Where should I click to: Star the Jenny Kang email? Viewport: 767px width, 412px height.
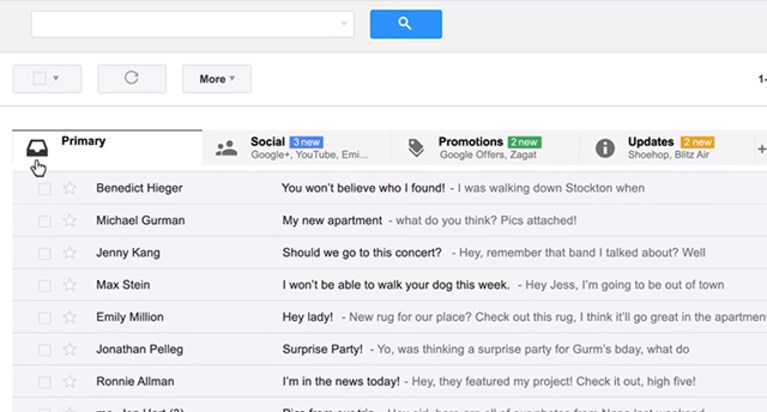pos(69,252)
